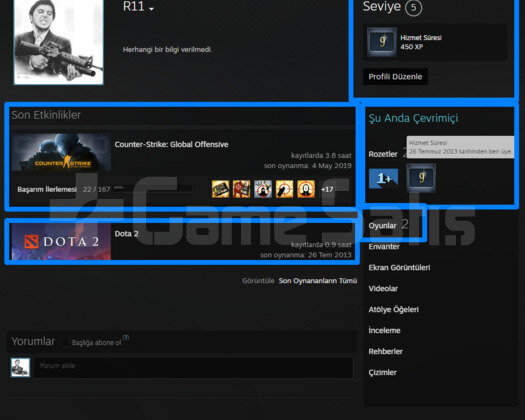
Task: Click 'son oynanma: 26 Tem 2013' text
Action: tap(306, 255)
